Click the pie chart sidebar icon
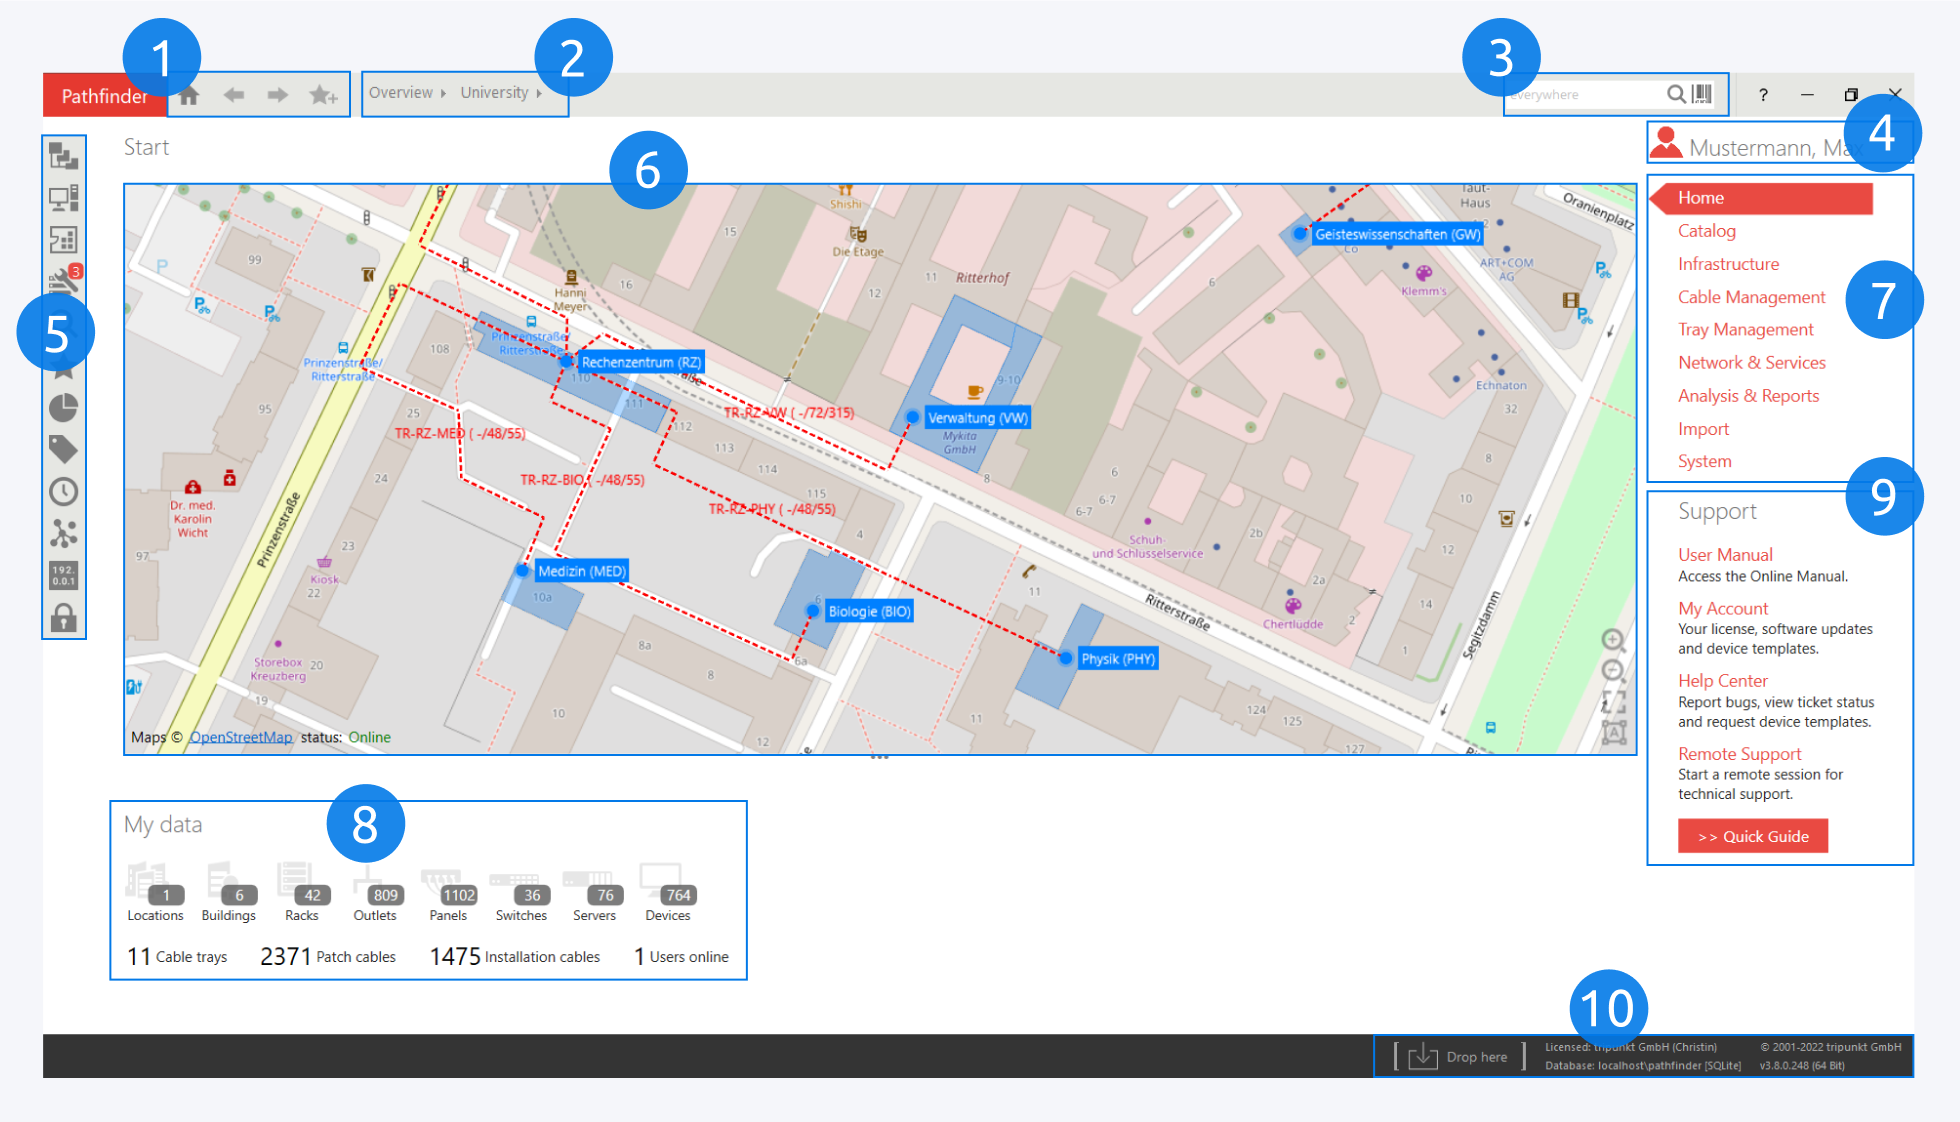1960x1122 pixels. (63, 407)
